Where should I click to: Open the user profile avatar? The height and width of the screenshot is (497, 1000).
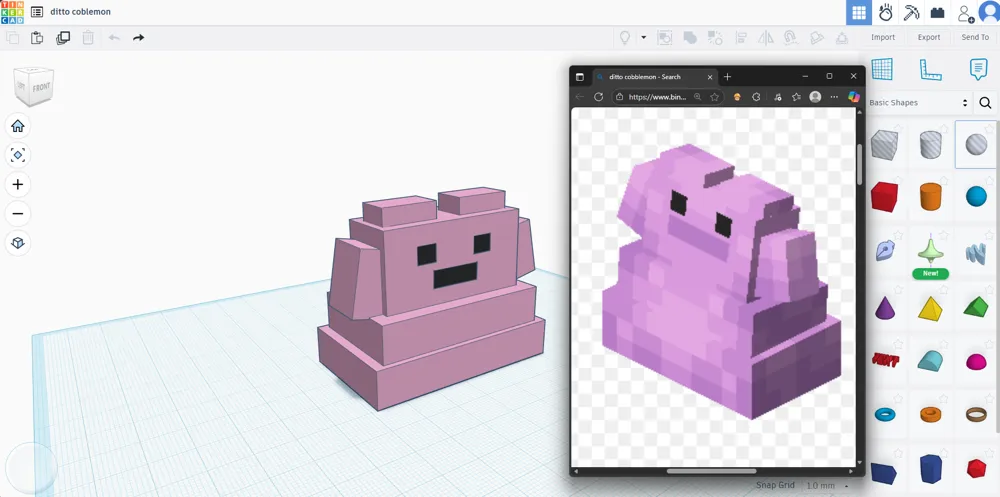[990, 12]
